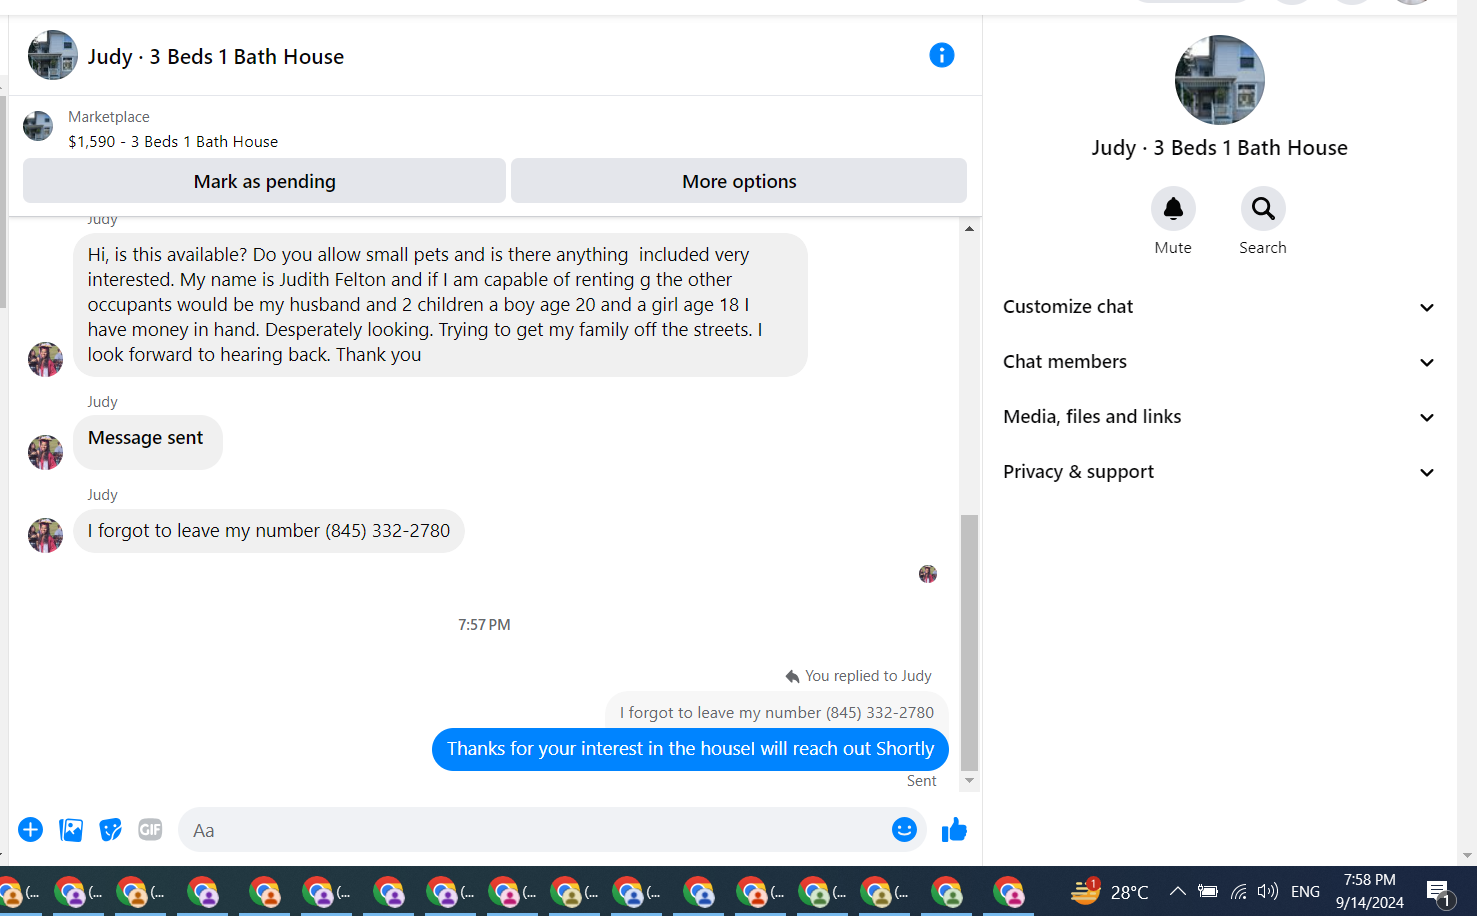The height and width of the screenshot is (916, 1477).
Task: Open the listing house thumbnail in side panel
Action: click(1219, 80)
